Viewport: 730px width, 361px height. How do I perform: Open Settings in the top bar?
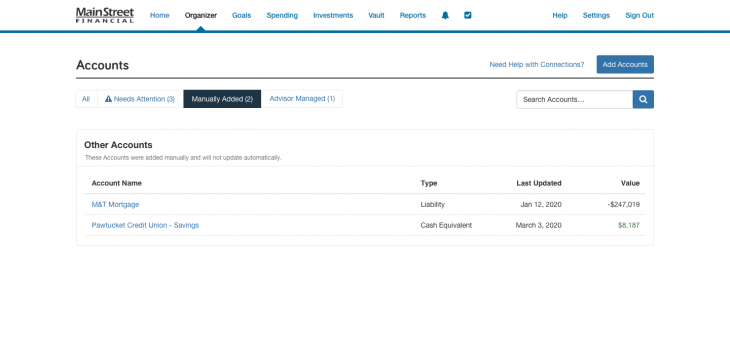[x=596, y=15]
